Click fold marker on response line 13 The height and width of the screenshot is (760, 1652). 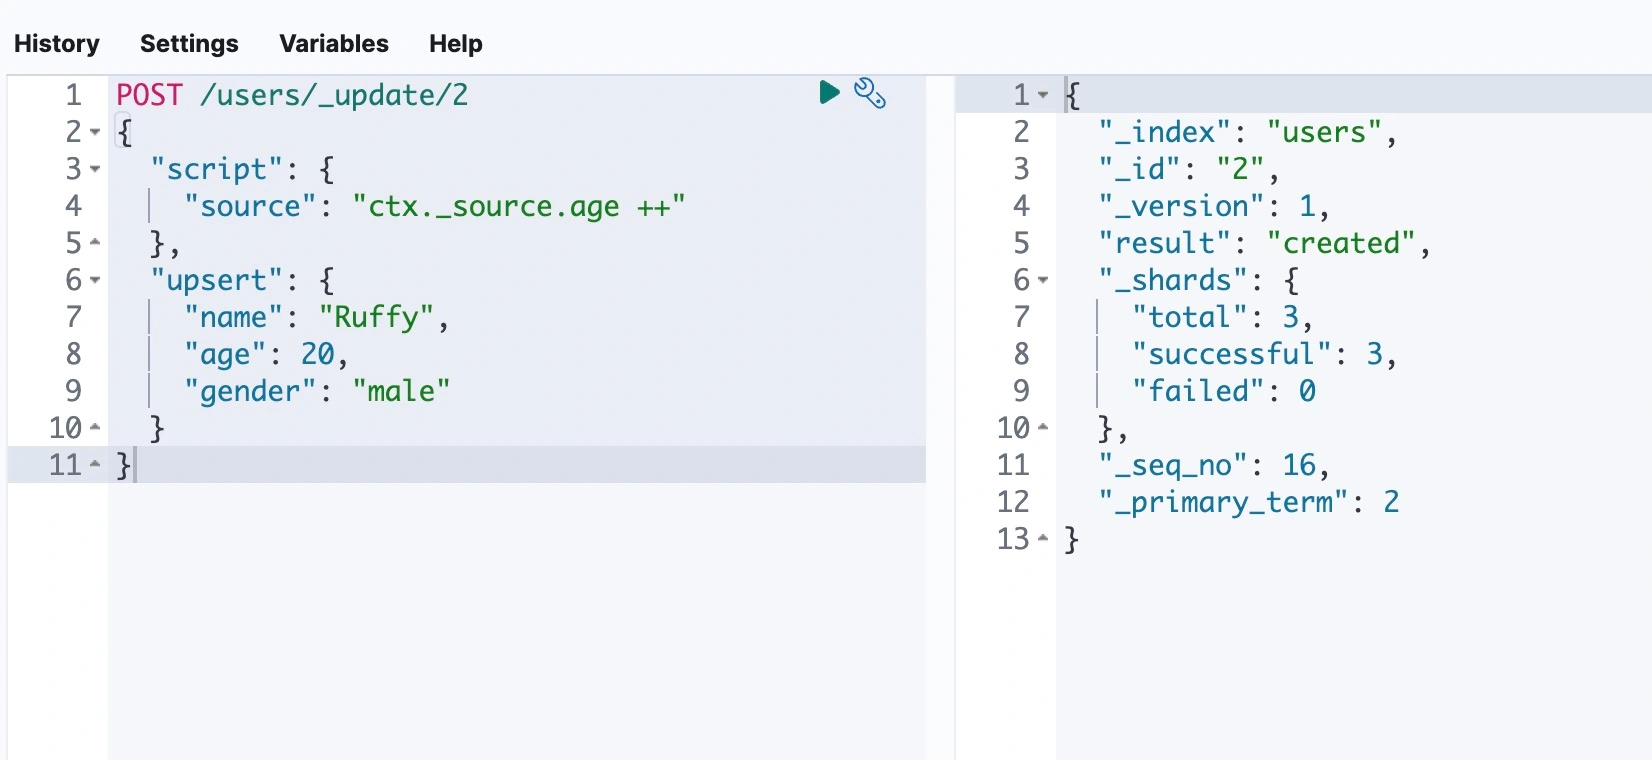click(1043, 539)
